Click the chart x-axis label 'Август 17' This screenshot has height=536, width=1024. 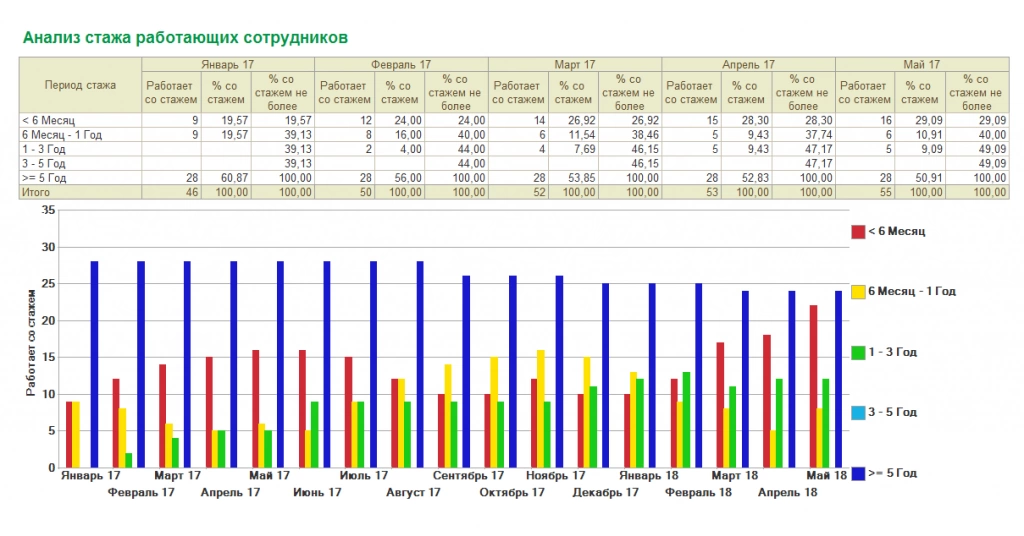(413, 492)
